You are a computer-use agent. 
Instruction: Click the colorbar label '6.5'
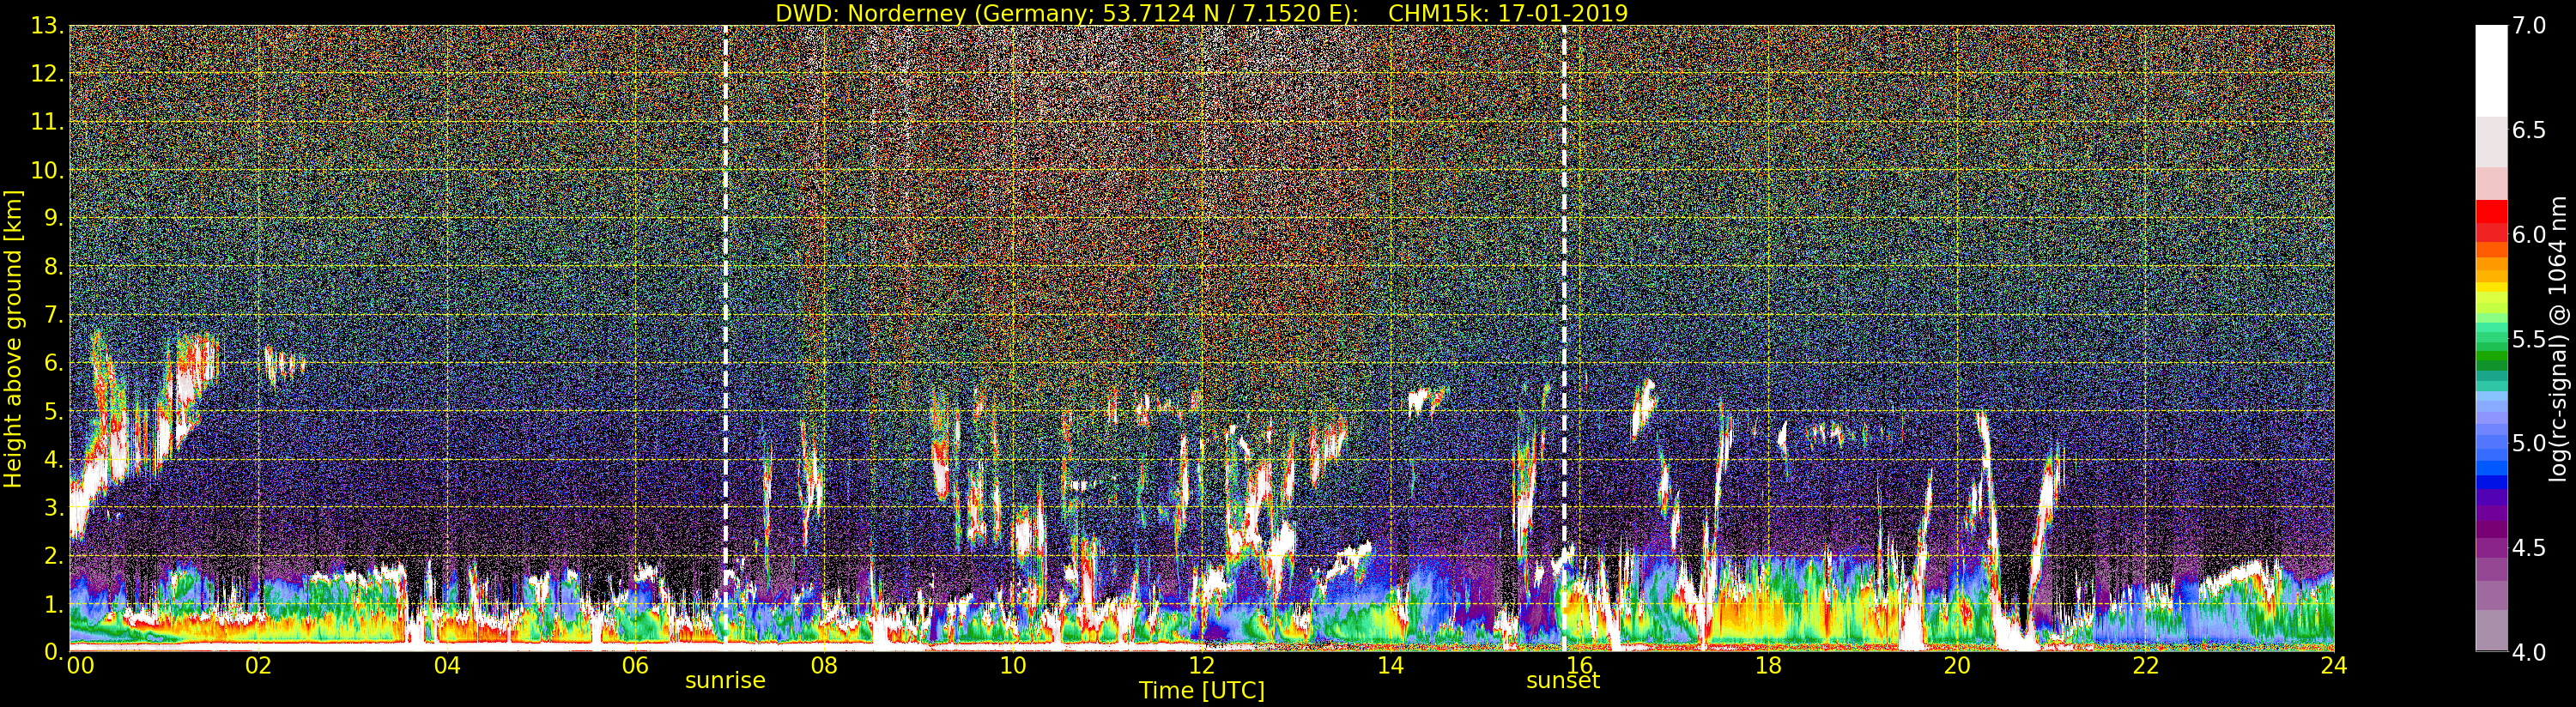(2529, 130)
